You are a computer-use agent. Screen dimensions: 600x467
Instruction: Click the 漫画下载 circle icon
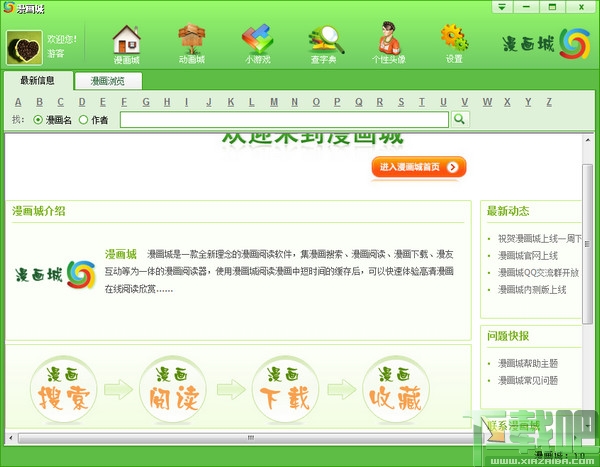[x=285, y=389]
